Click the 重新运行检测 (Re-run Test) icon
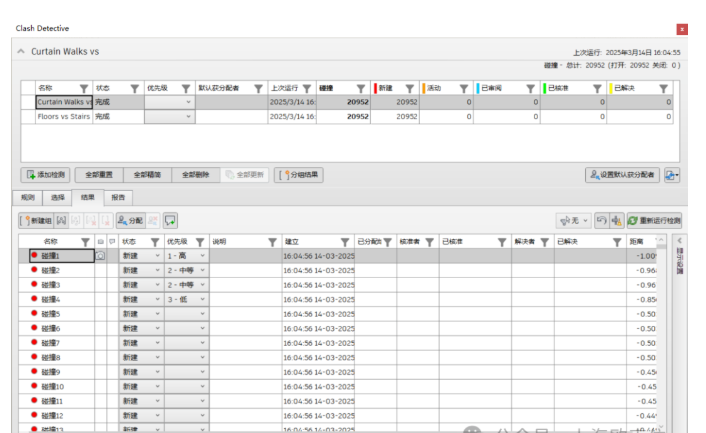Image resolution: width=706 pixels, height=433 pixels. click(655, 220)
